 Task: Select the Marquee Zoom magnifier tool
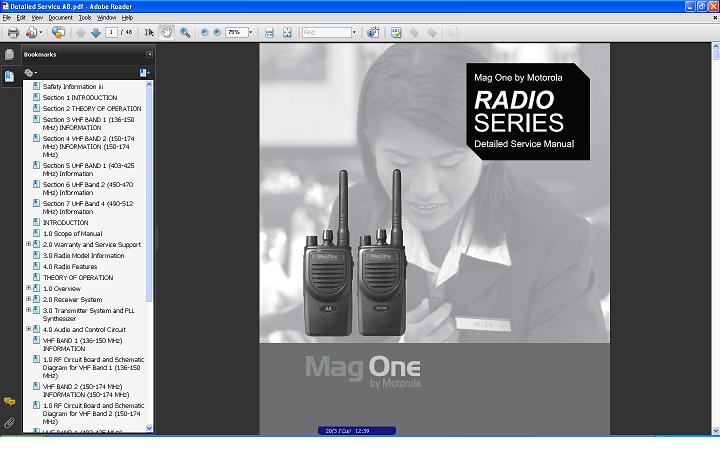(185, 33)
